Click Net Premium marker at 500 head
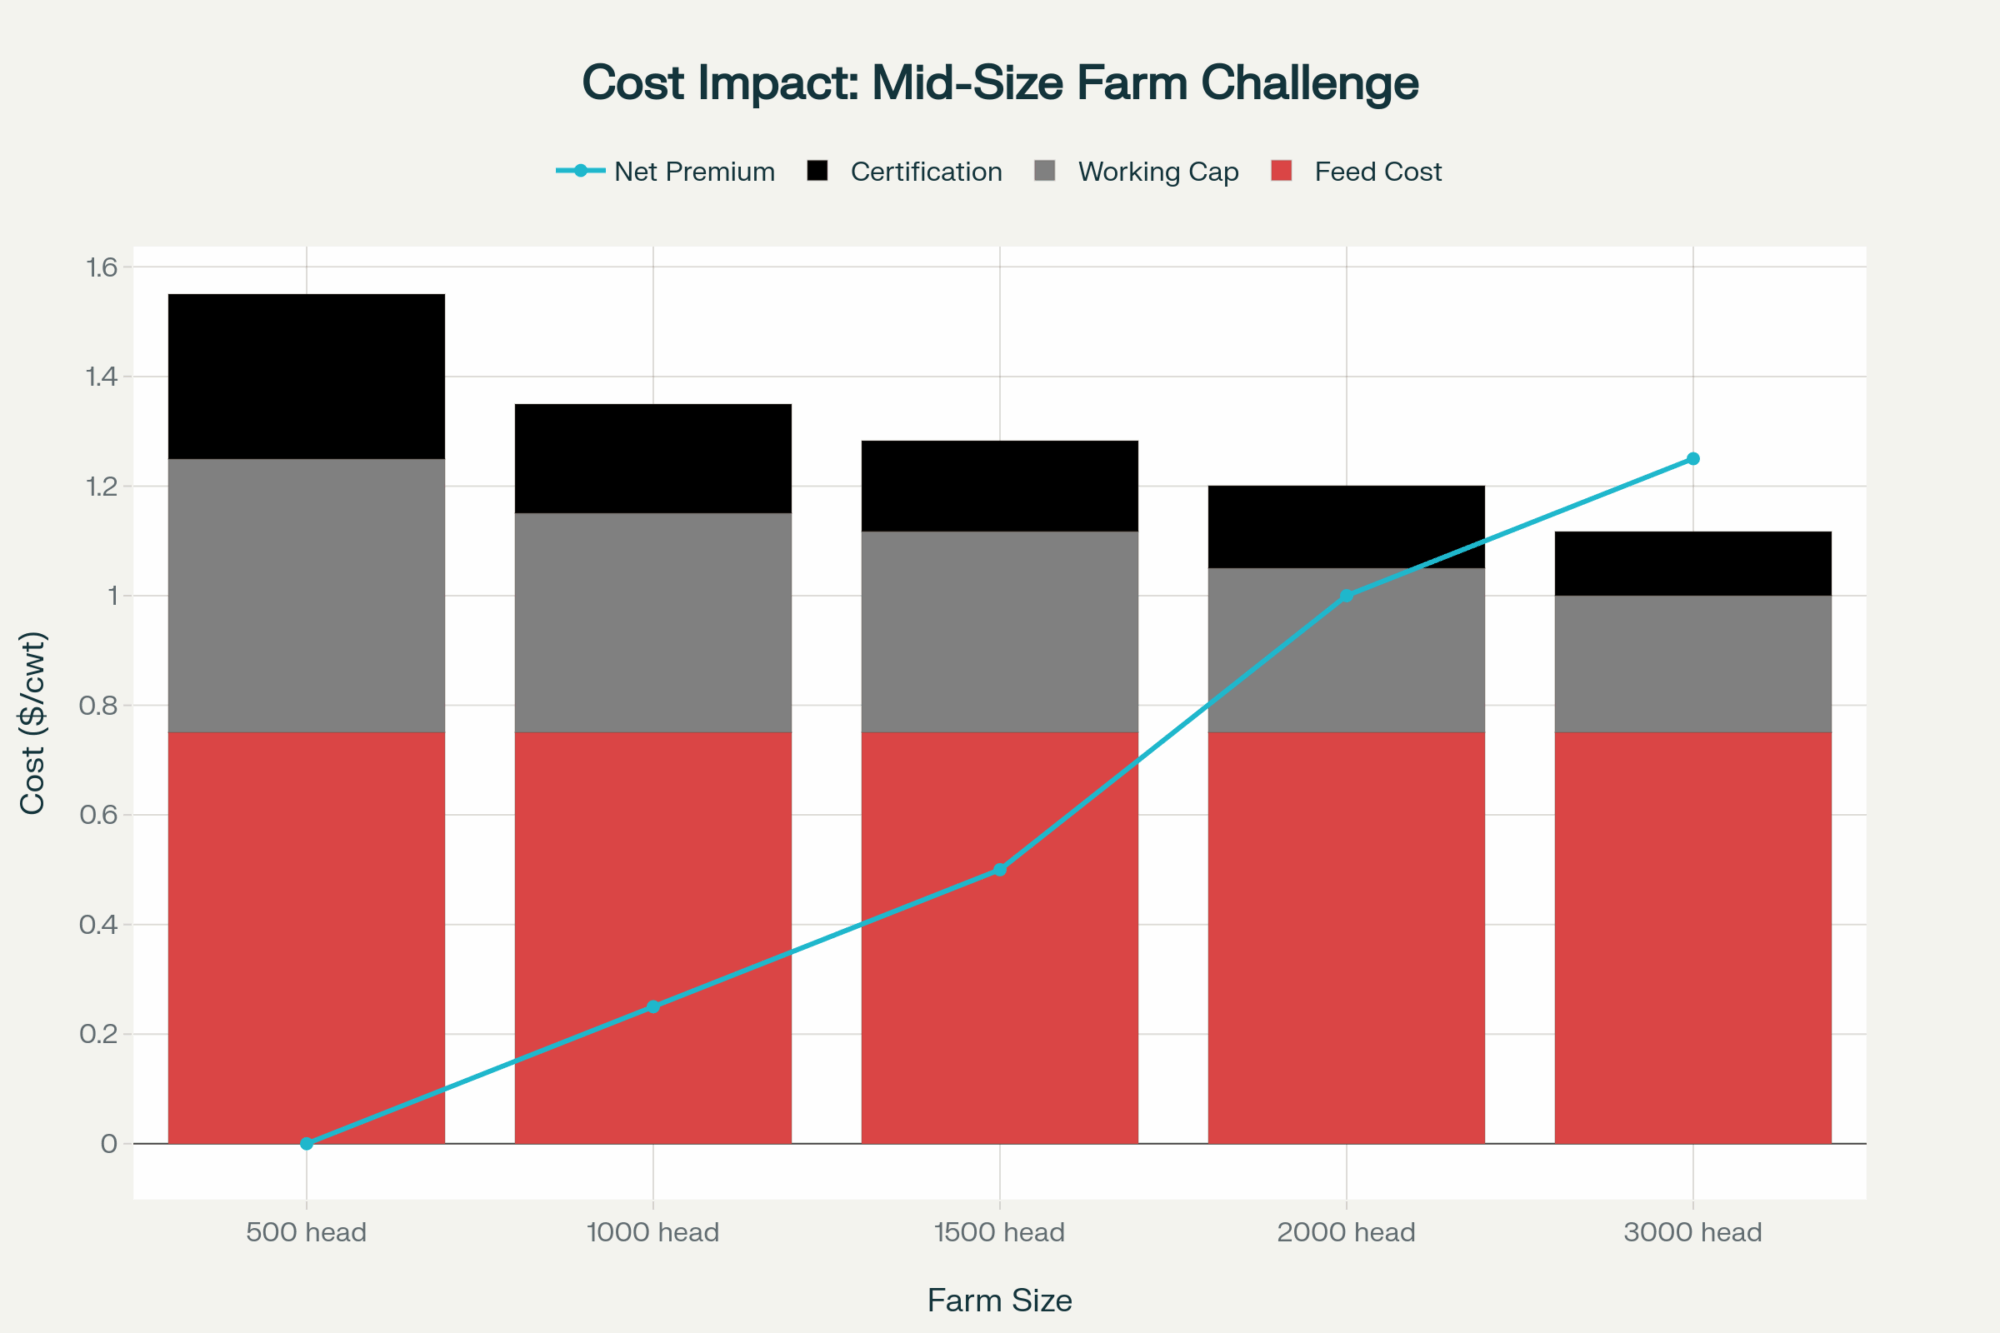Viewport: 2000px width, 1333px height. coord(307,1143)
